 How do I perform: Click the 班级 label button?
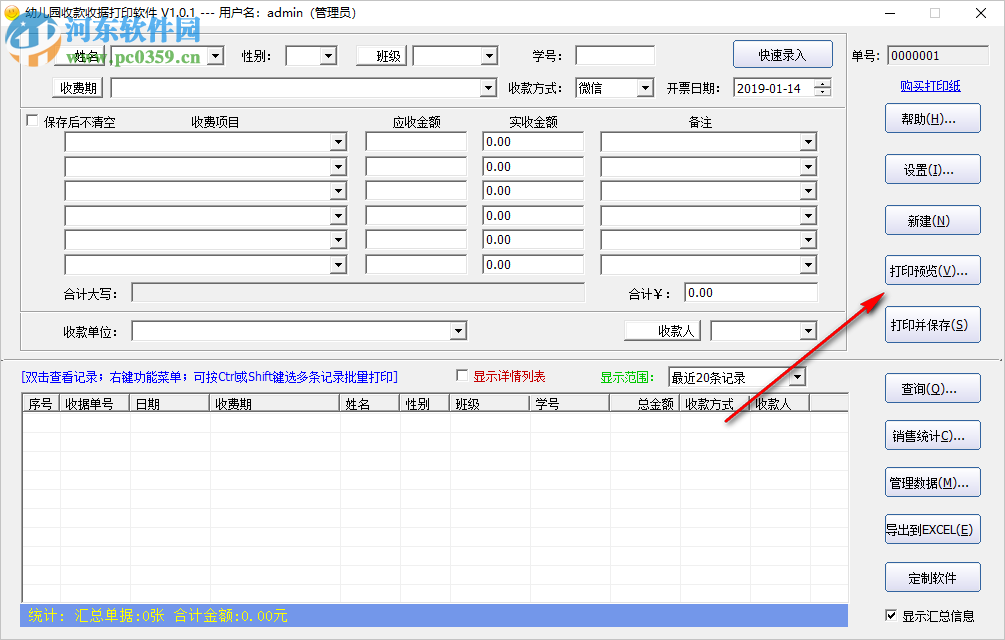tap(381, 56)
